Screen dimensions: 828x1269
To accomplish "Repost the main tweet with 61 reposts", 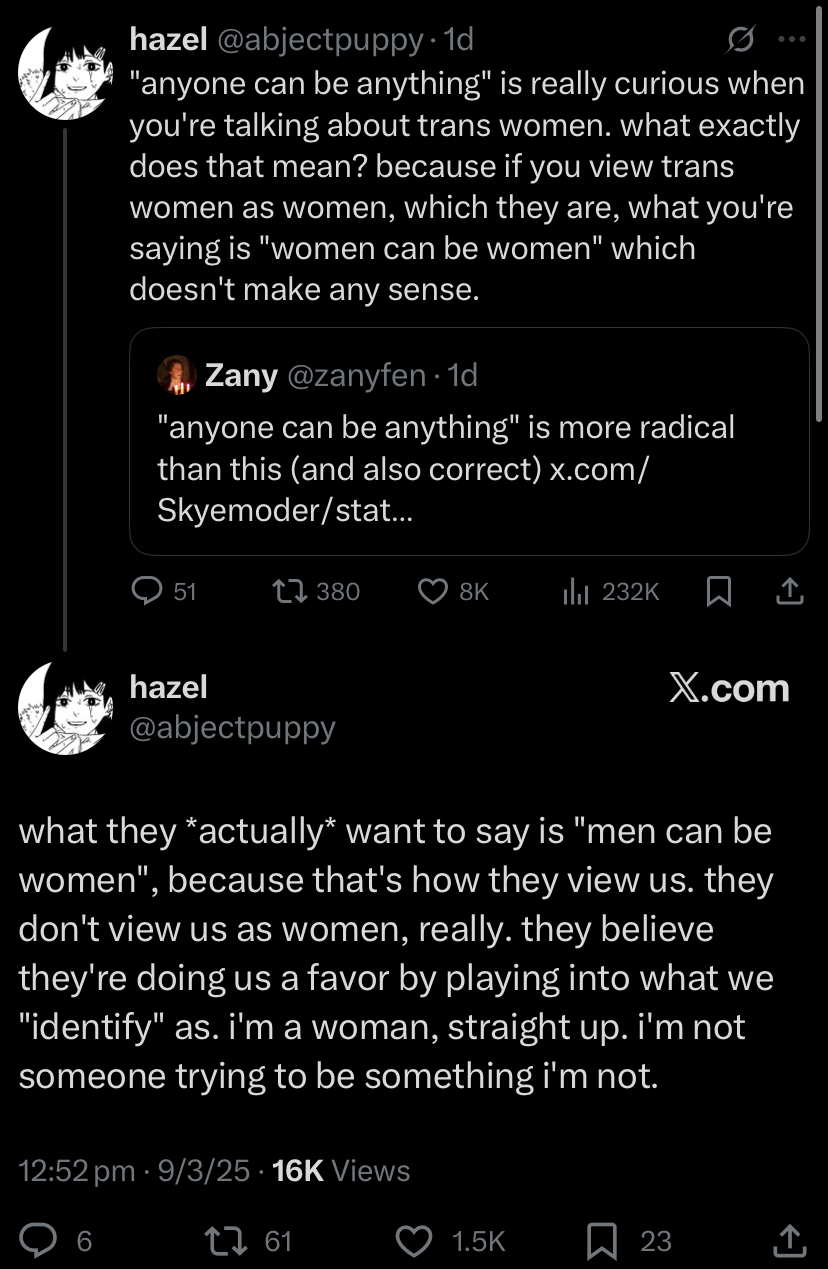I will click(x=217, y=1241).
